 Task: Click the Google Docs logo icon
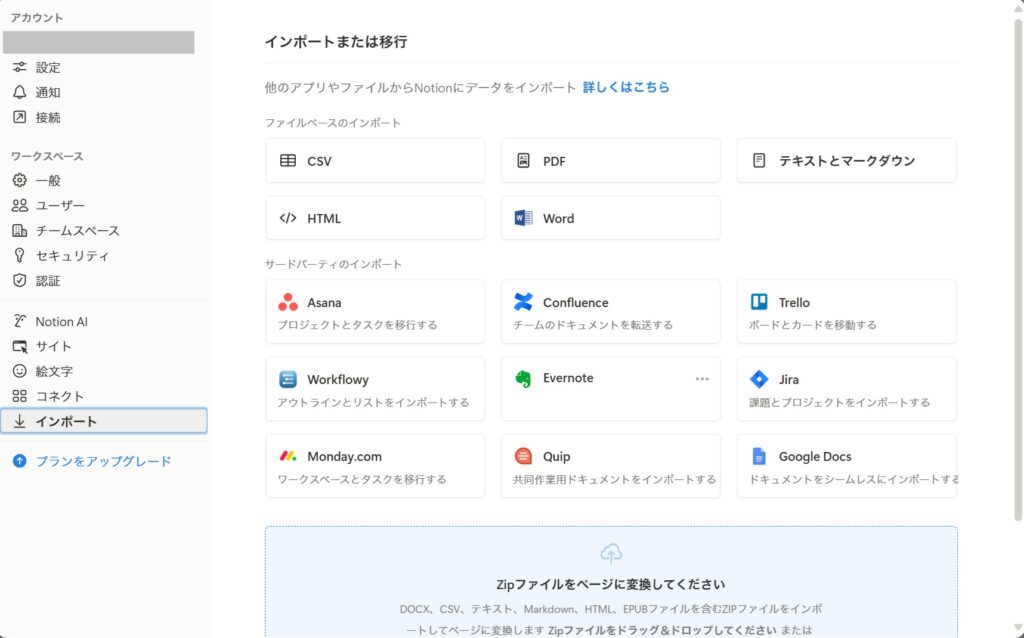[759, 456]
